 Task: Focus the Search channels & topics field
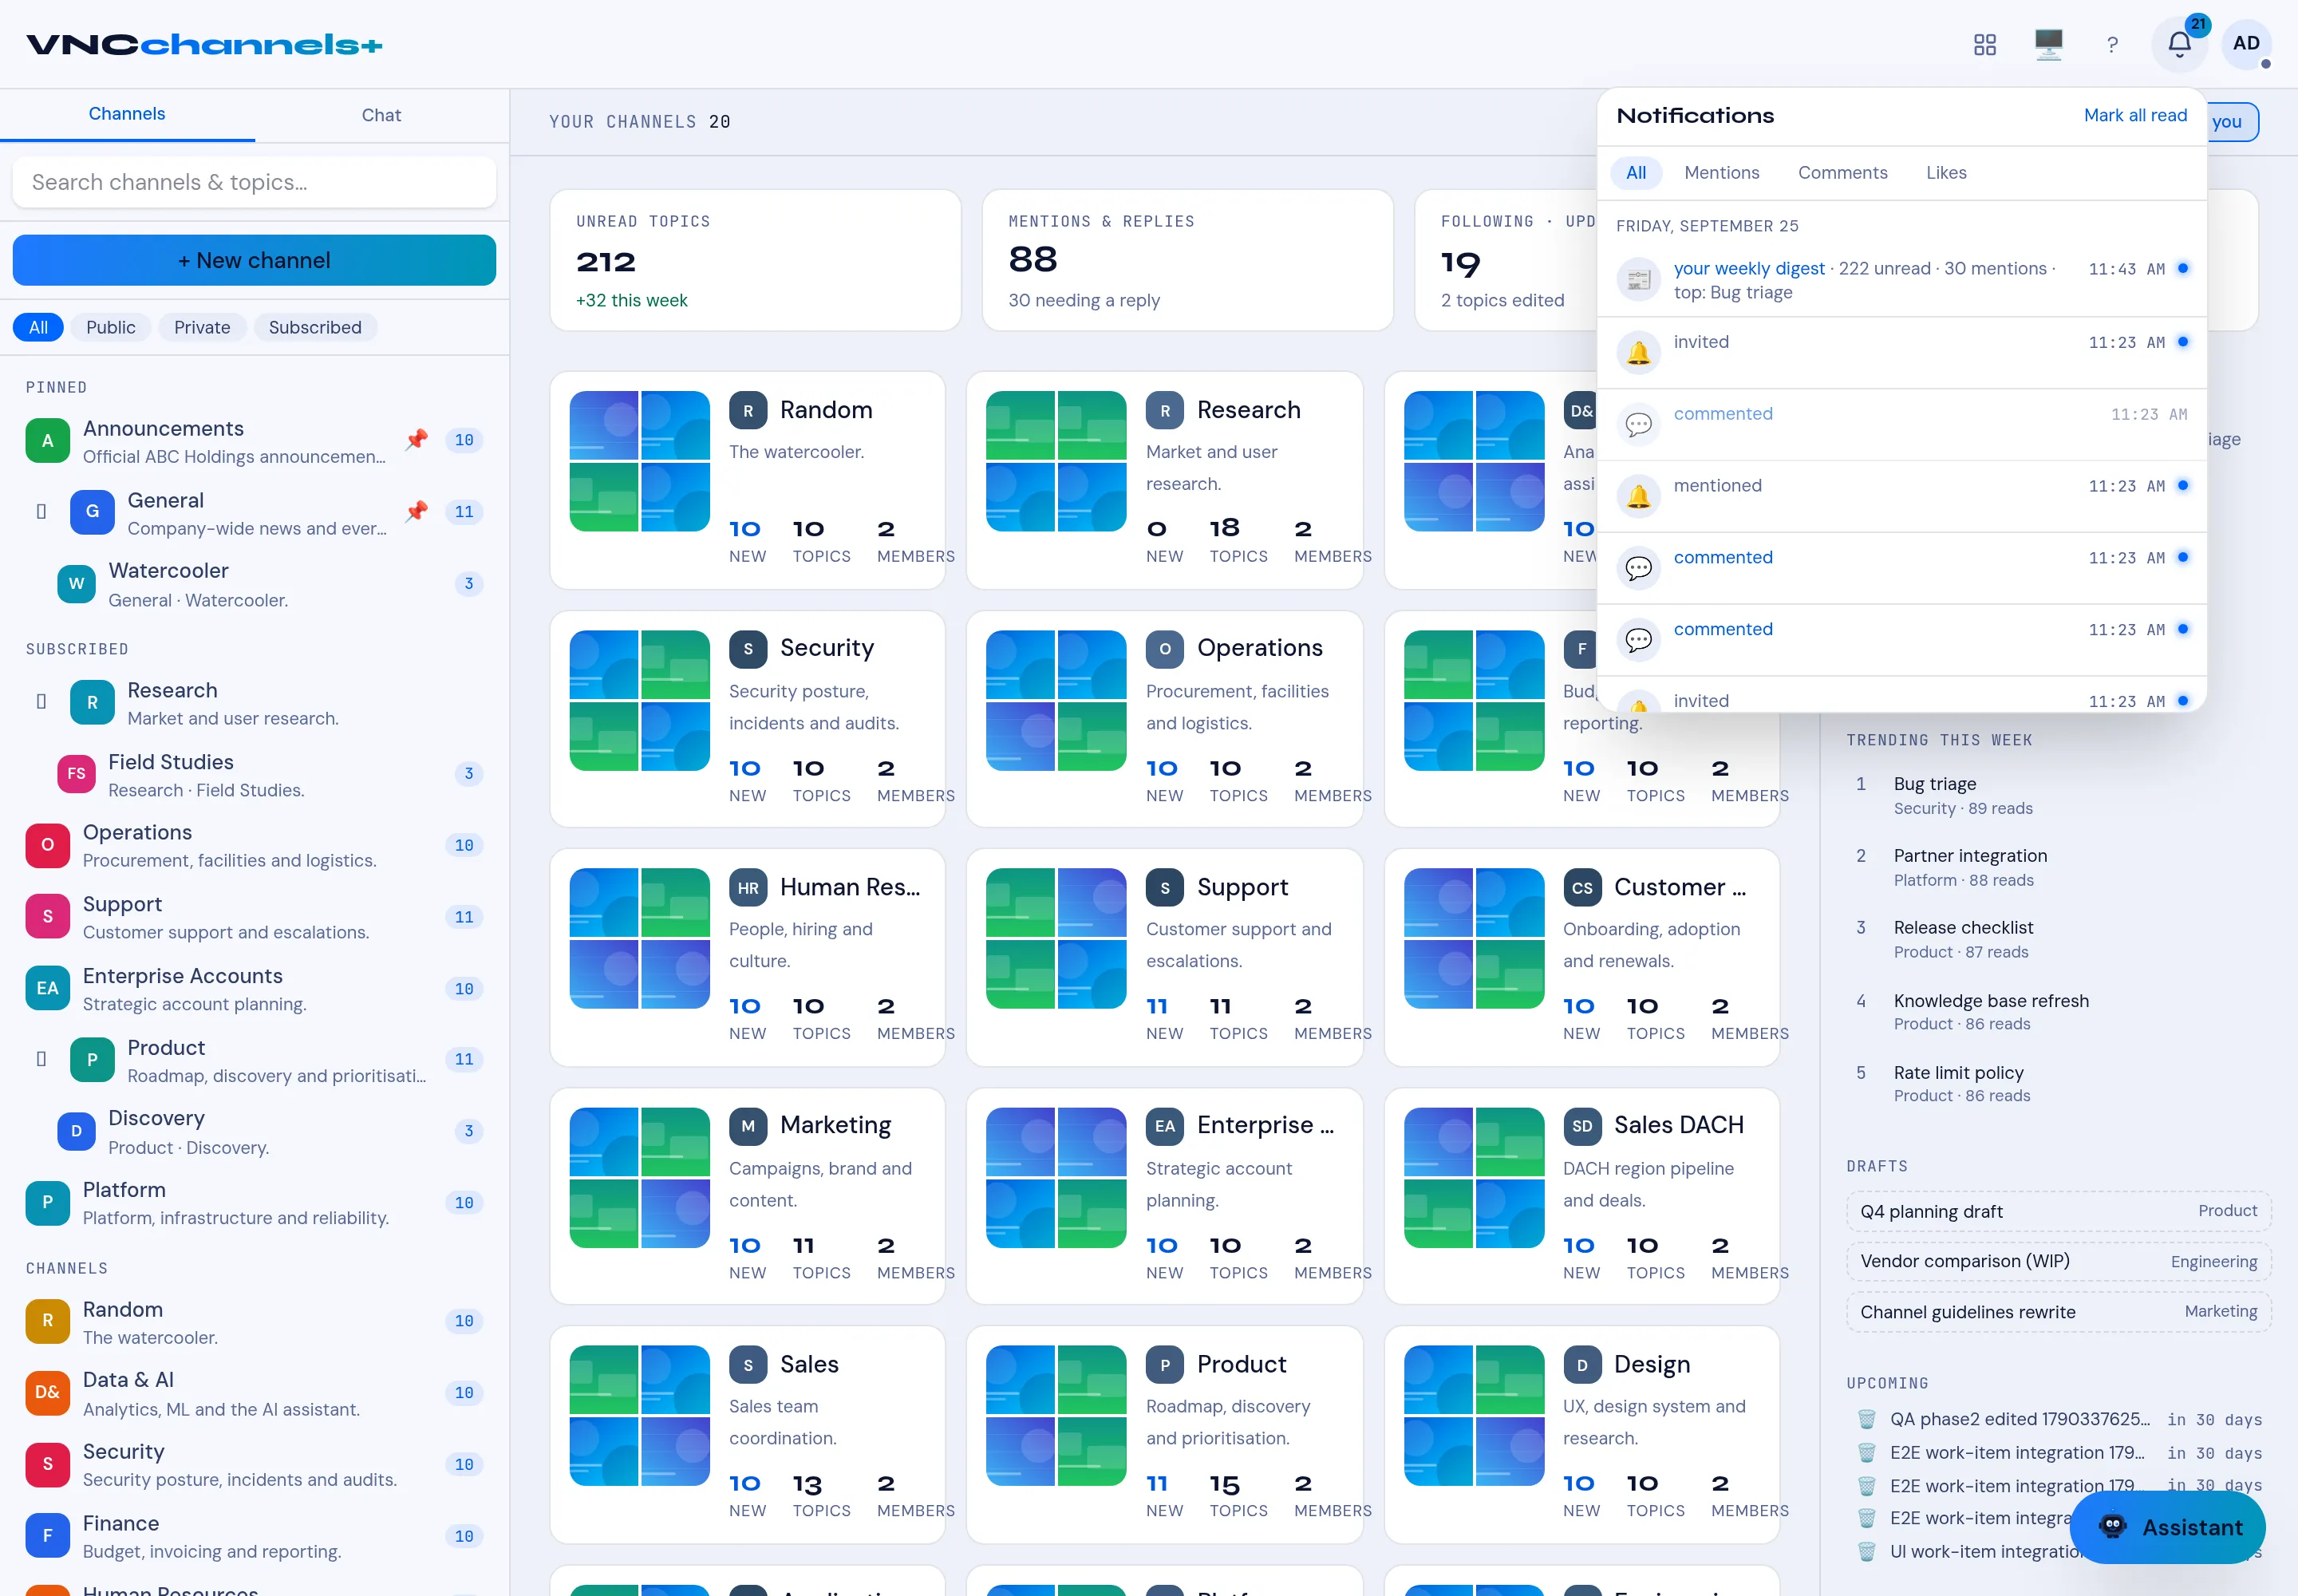(254, 182)
